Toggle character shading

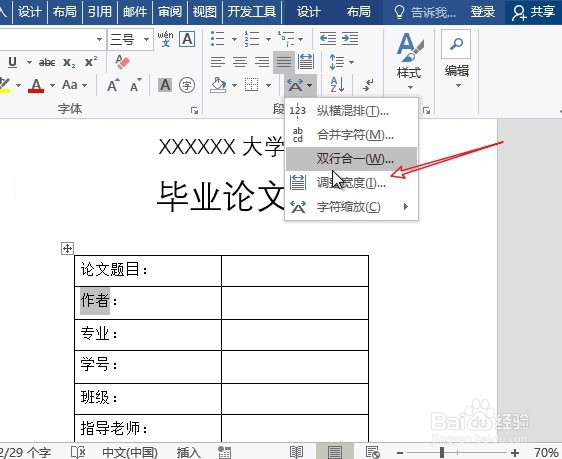point(165,85)
